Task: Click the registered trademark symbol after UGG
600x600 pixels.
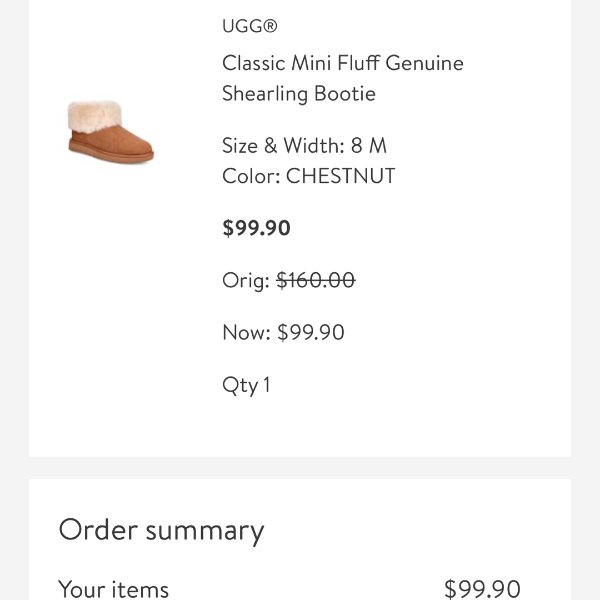Action: 270,26
